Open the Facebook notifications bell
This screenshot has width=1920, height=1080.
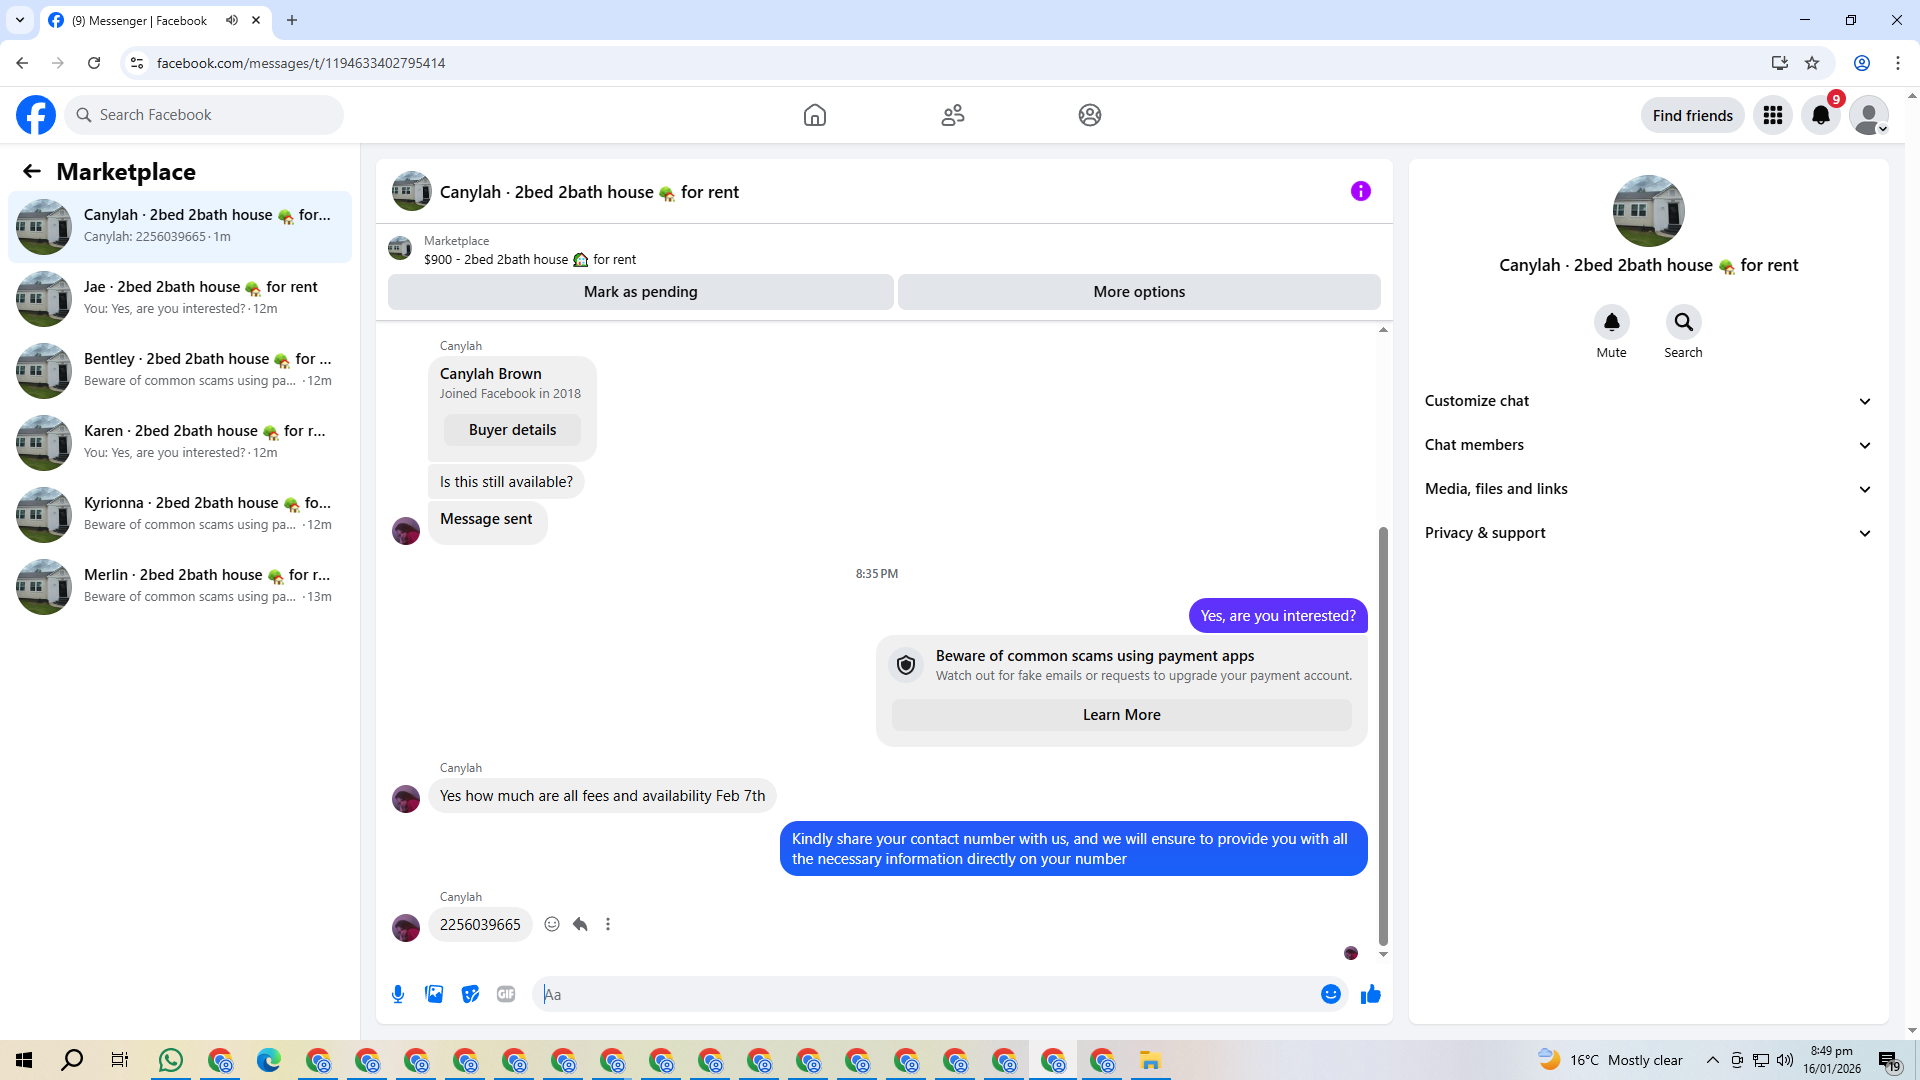coord(1820,115)
